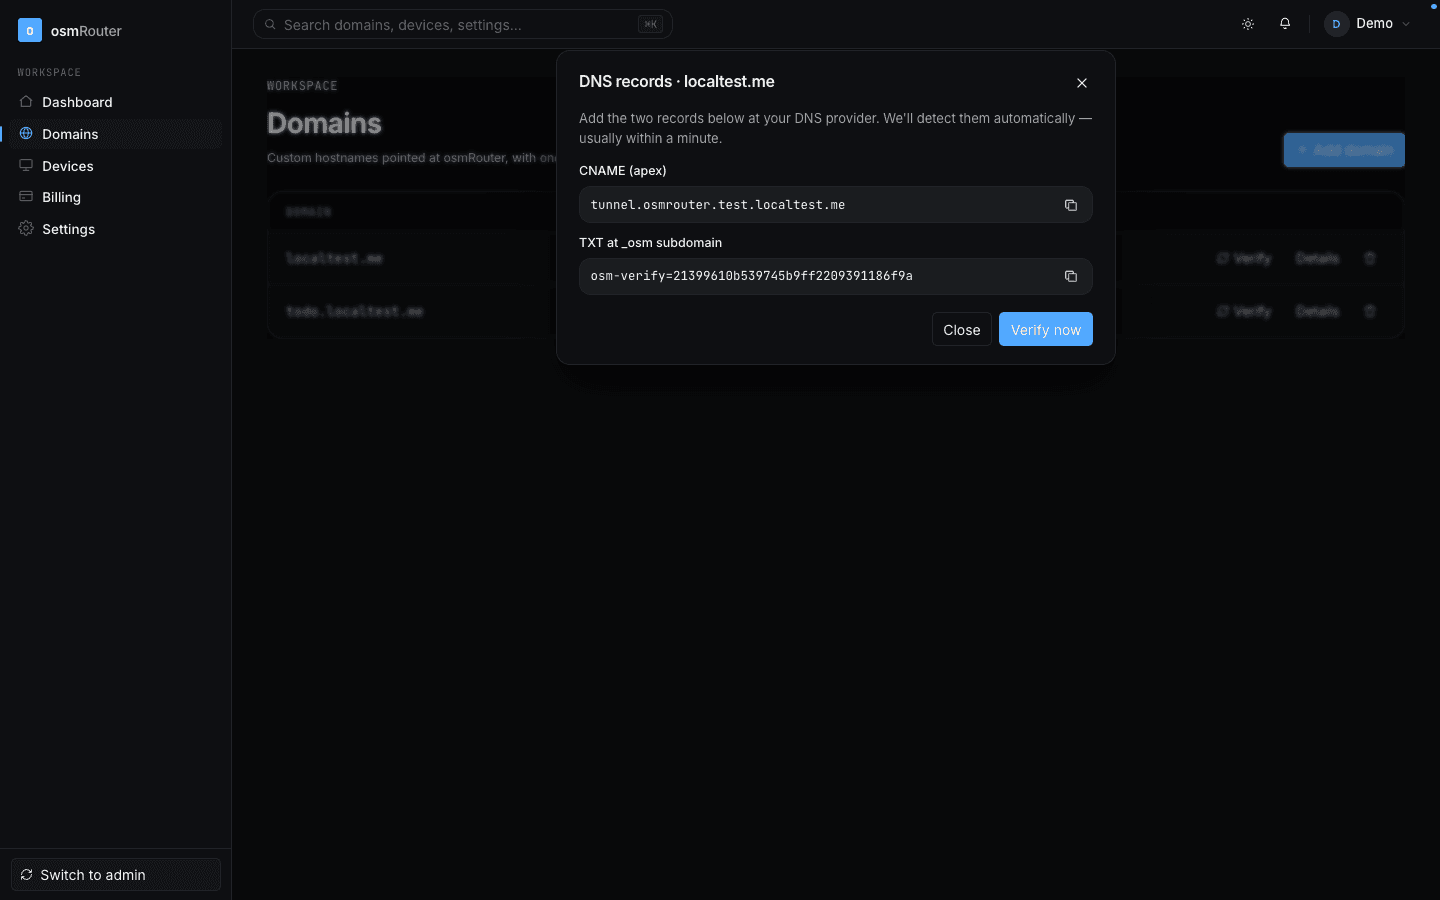Click the Dashboard home icon

point(26,102)
